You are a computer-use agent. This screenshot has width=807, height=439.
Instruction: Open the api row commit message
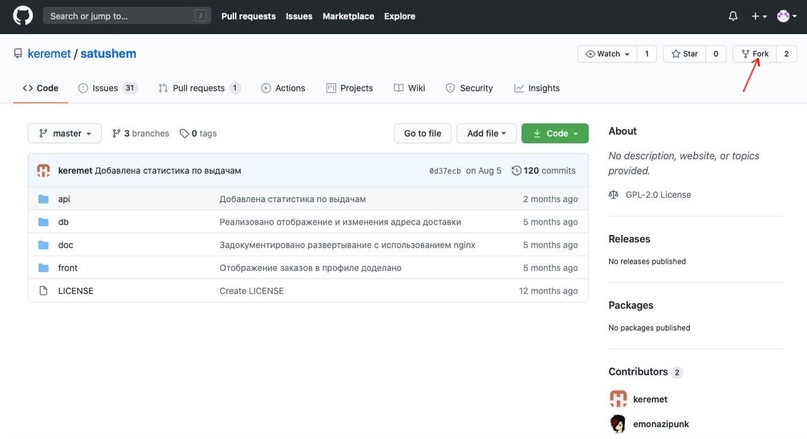(x=292, y=199)
